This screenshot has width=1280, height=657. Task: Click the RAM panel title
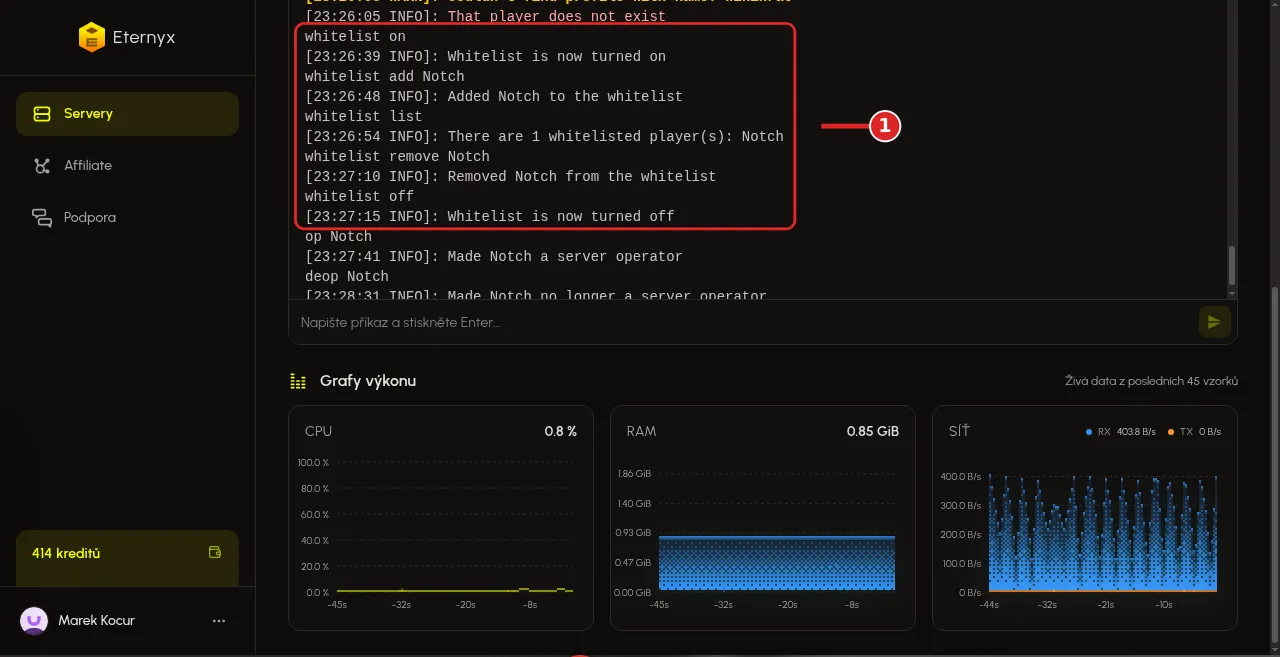click(642, 431)
